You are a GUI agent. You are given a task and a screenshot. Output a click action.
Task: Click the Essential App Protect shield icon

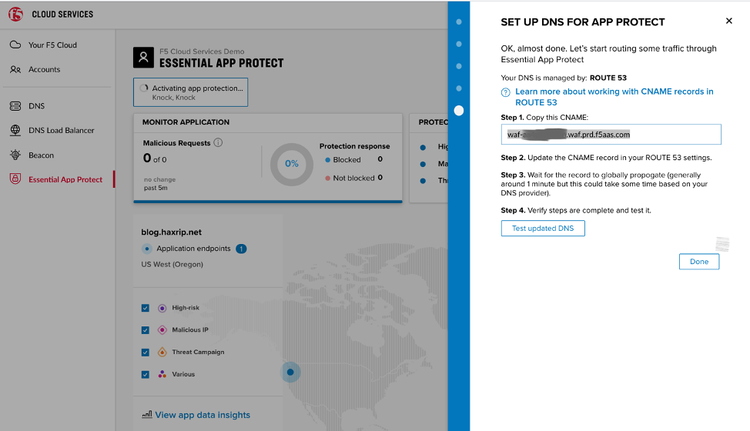[x=15, y=179]
